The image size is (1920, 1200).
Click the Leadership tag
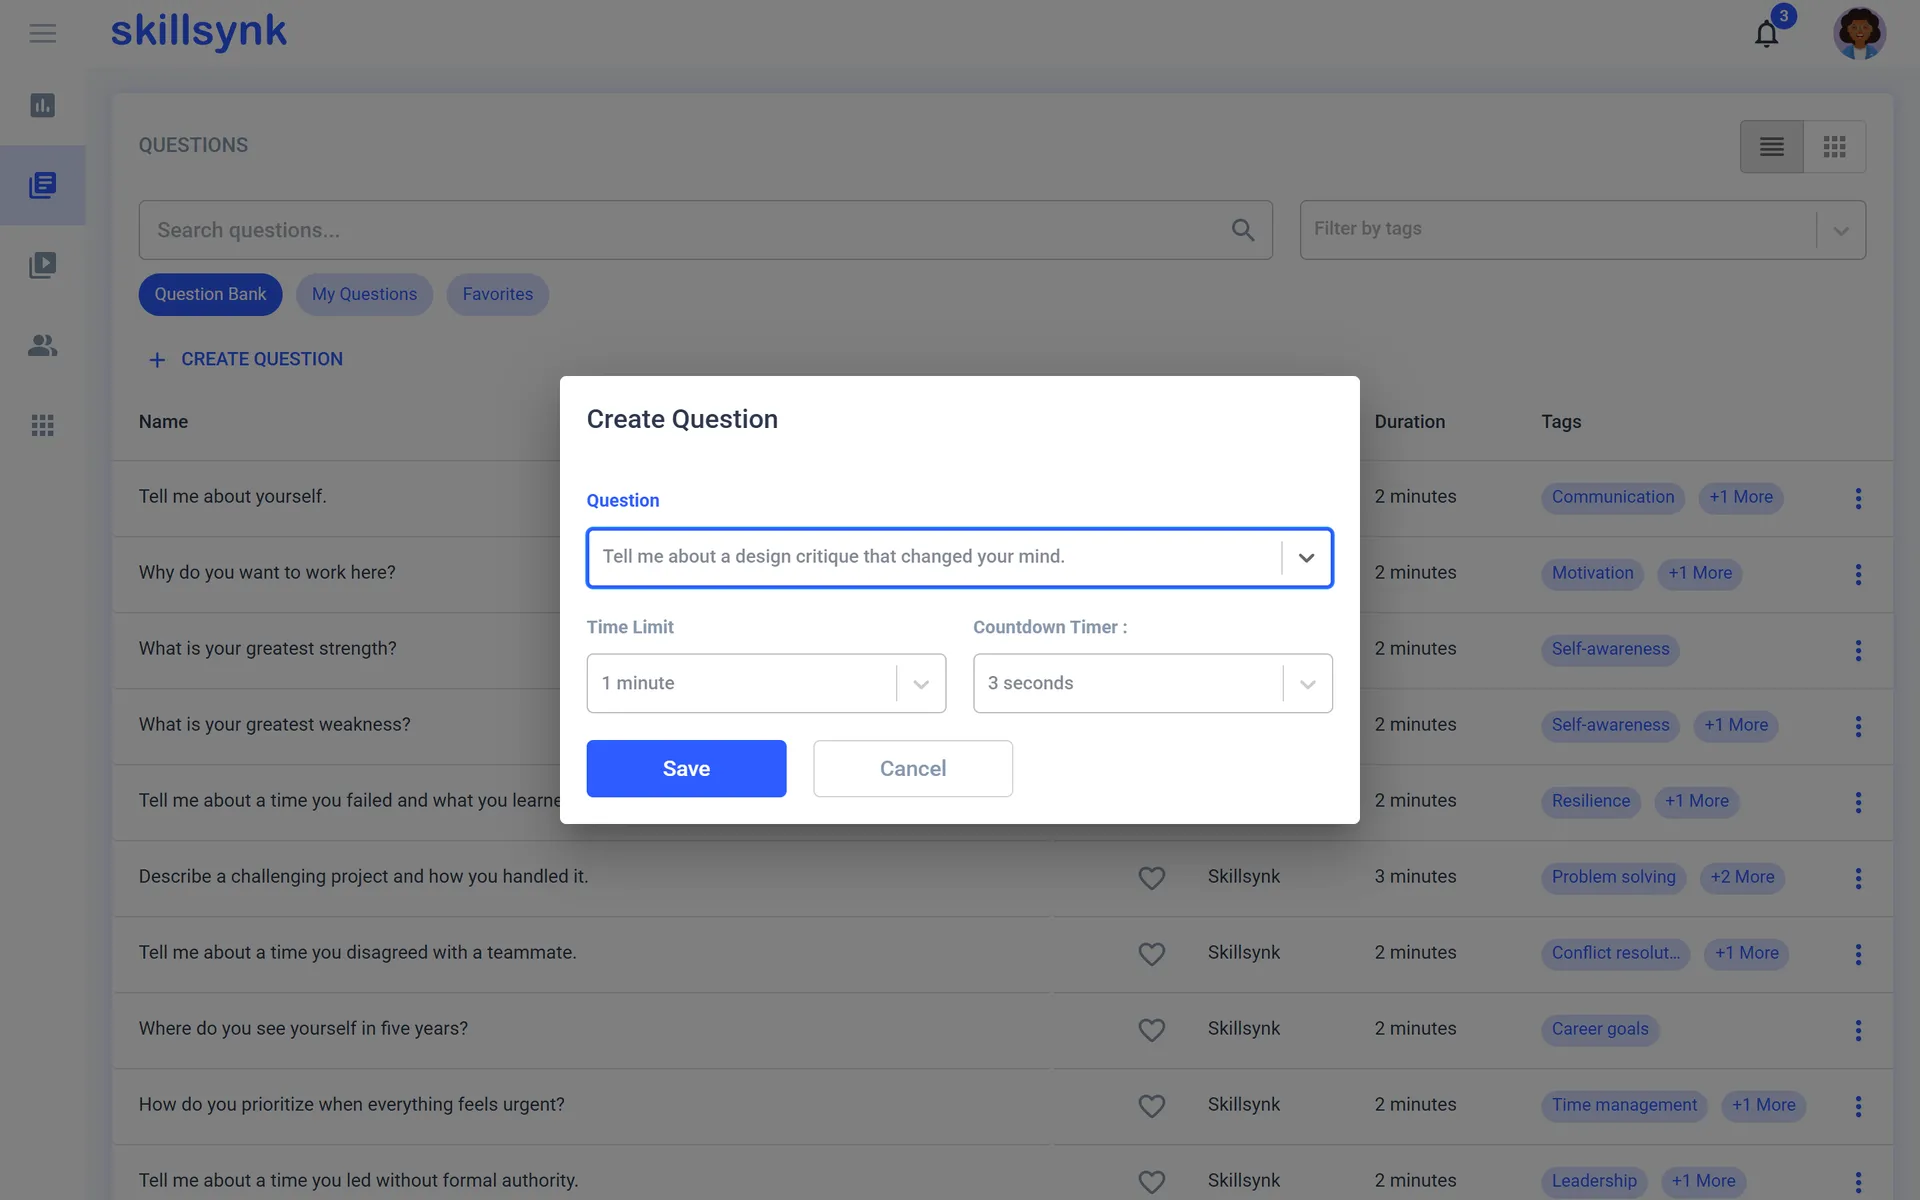tap(1594, 1181)
